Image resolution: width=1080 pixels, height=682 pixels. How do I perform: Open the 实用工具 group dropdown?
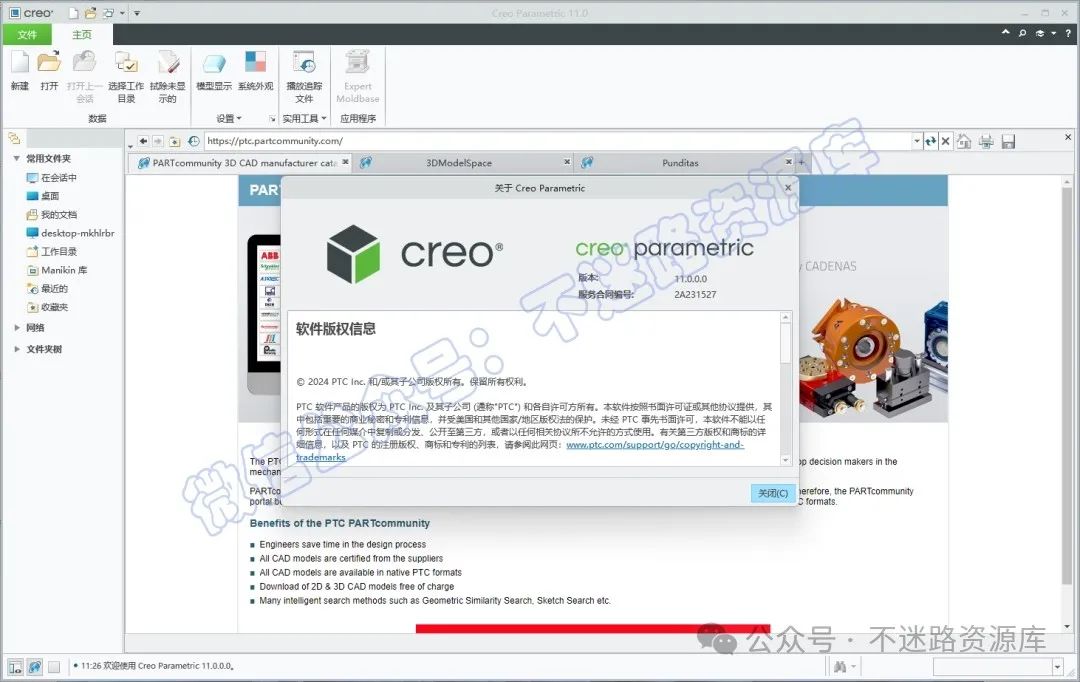click(304, 118)
